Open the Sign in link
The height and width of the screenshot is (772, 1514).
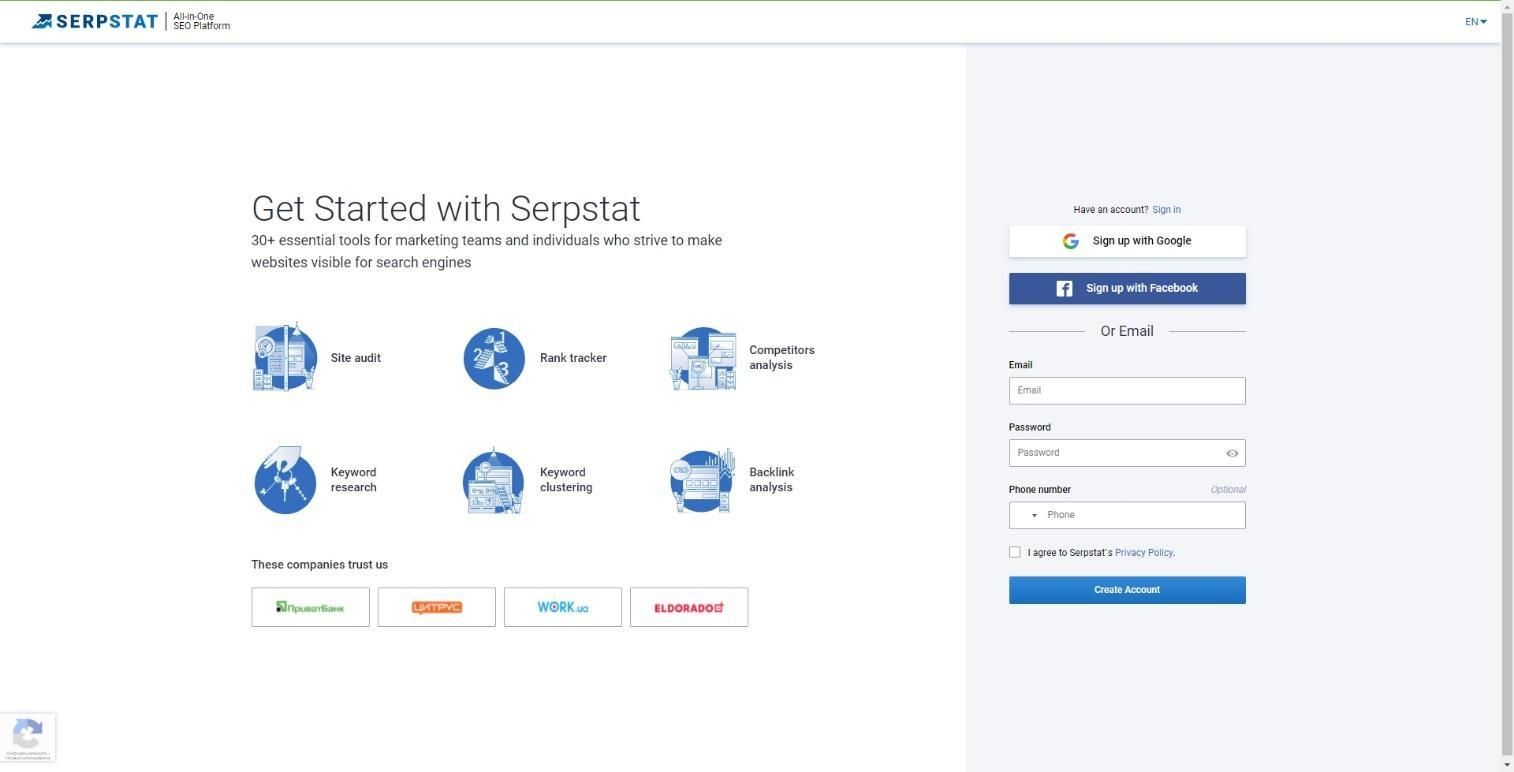[x=1166, y=210]
